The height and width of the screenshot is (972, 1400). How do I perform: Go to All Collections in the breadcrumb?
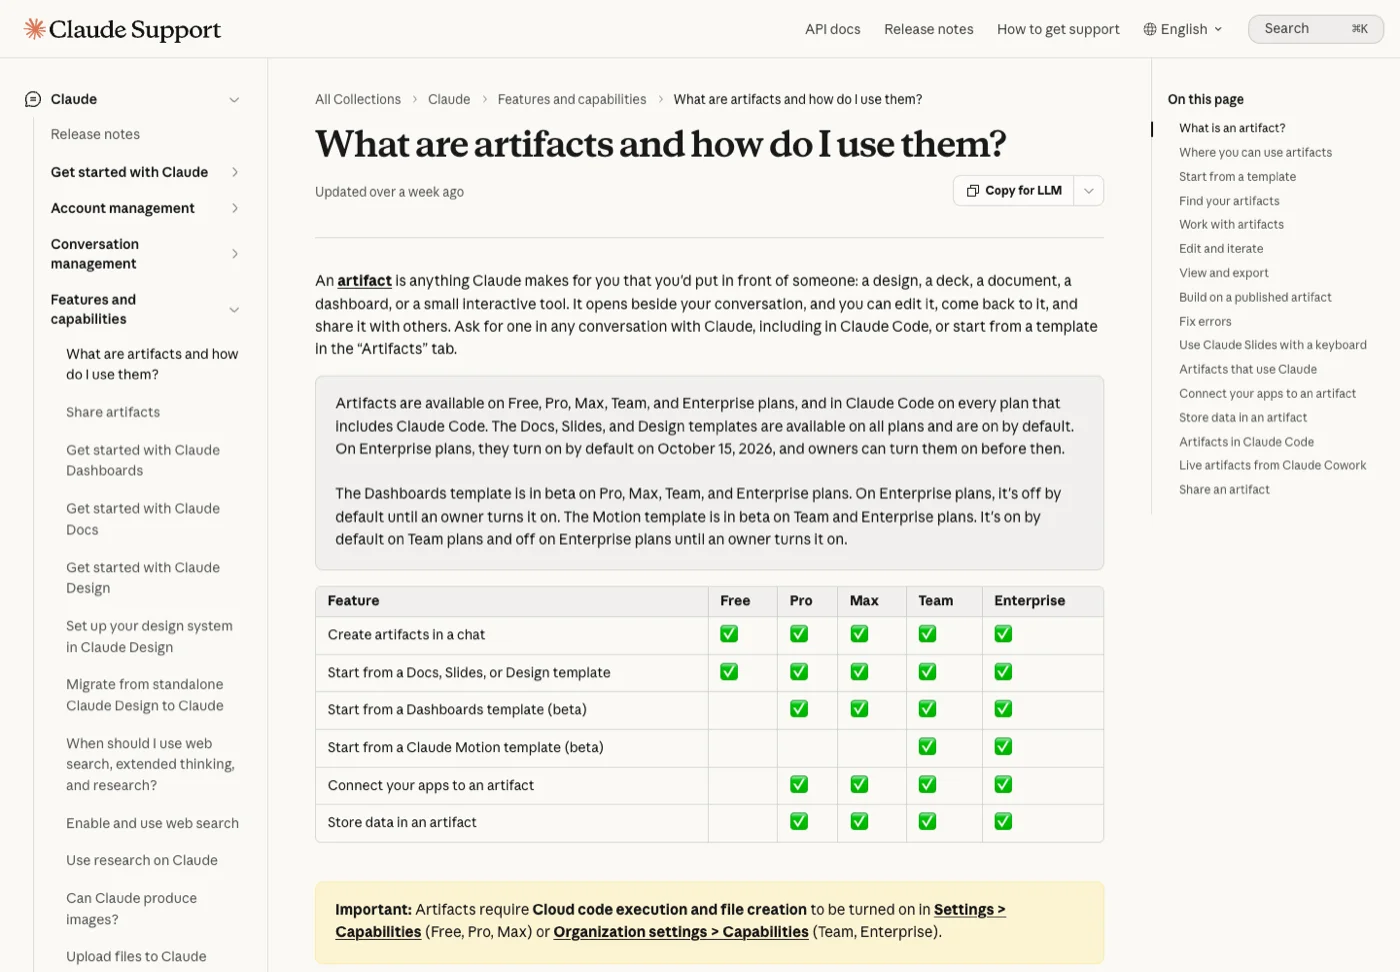(x=358, y=99)
